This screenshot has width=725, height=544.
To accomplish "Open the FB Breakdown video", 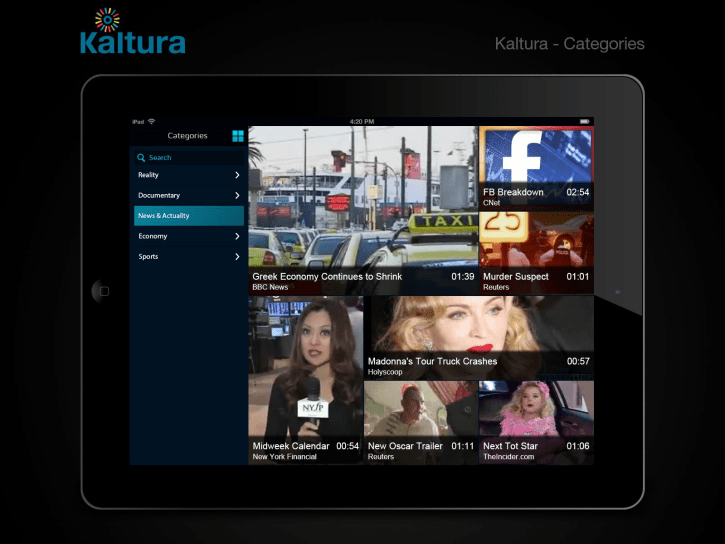I will [536, 168].
